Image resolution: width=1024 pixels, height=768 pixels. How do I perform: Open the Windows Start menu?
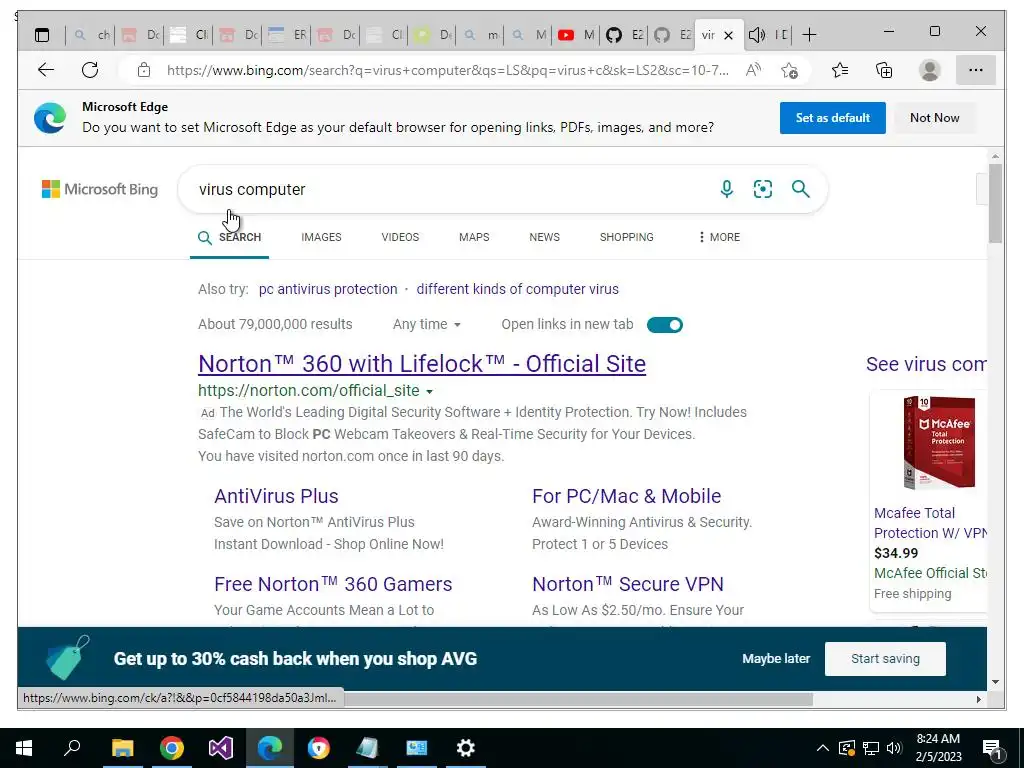point(24,748)
